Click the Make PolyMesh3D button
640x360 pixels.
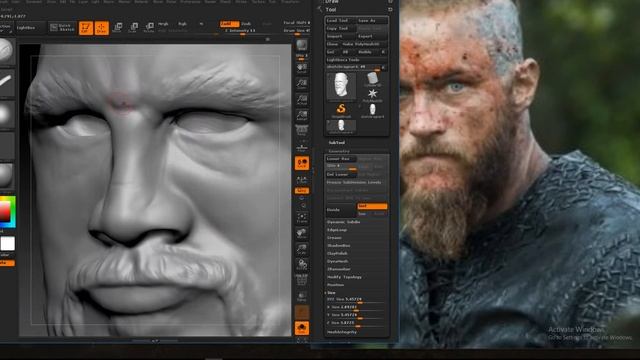point(364,44)
